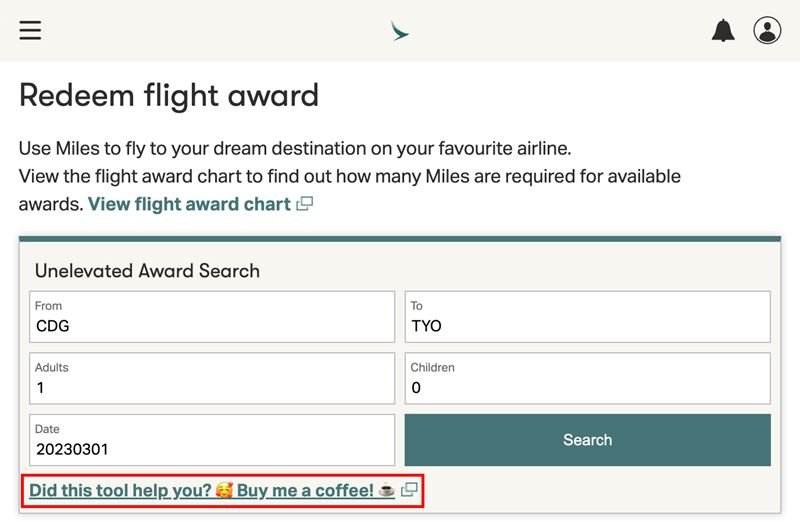The image size is (800, 522).
Task: Click the teal bar atop the search panel
Action: tap(400, 239)
